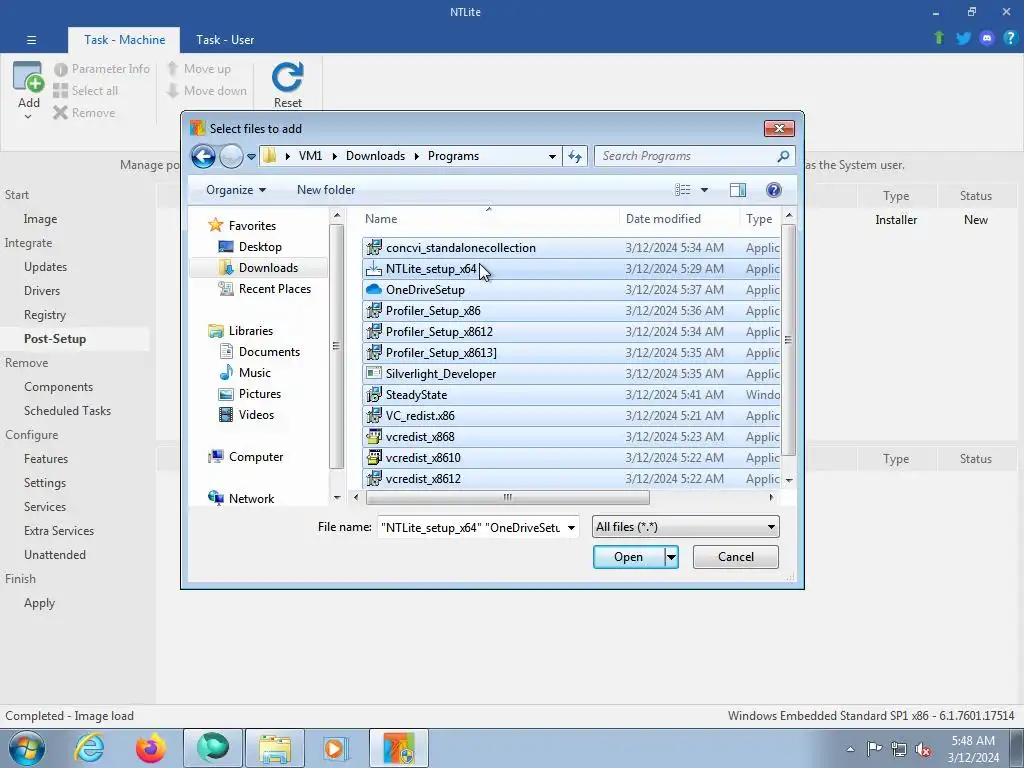Click the search magnifier icon

tap(783, 156)
